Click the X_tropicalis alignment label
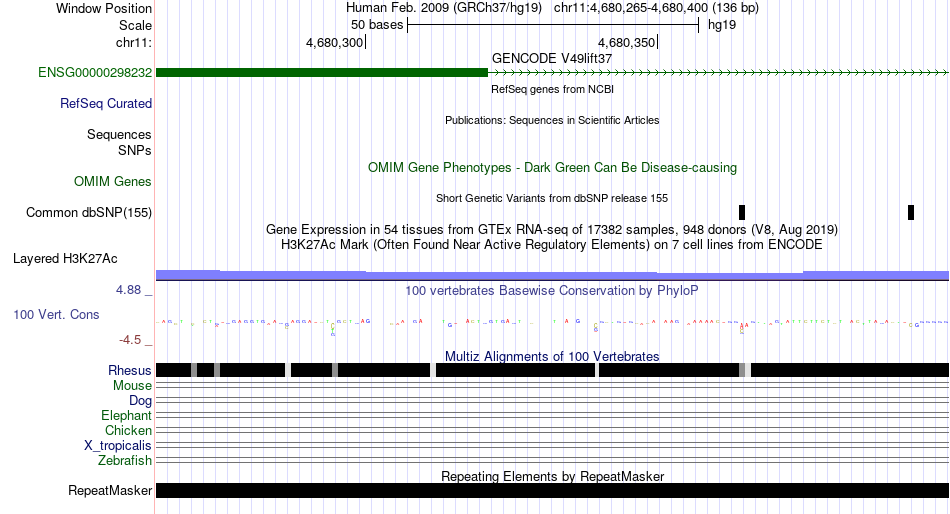The height and width of the screenshot is (514, 950). (118, 446)
